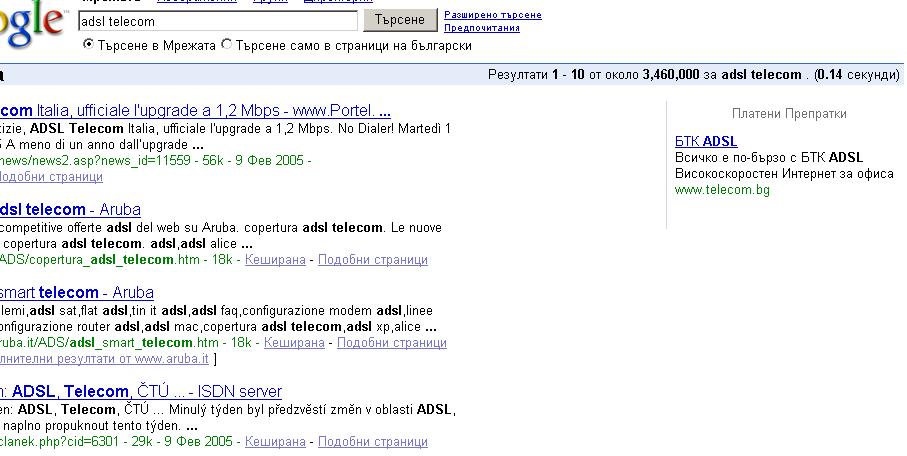Click the search box containing "adsl telecom"

(x=218, y=21)
